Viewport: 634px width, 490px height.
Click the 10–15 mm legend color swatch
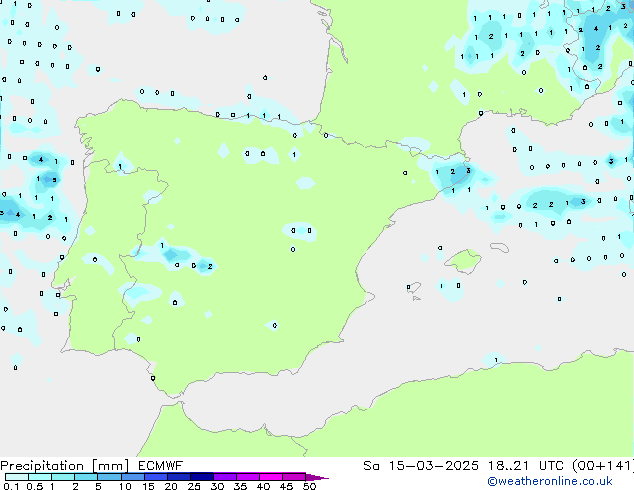132,477
